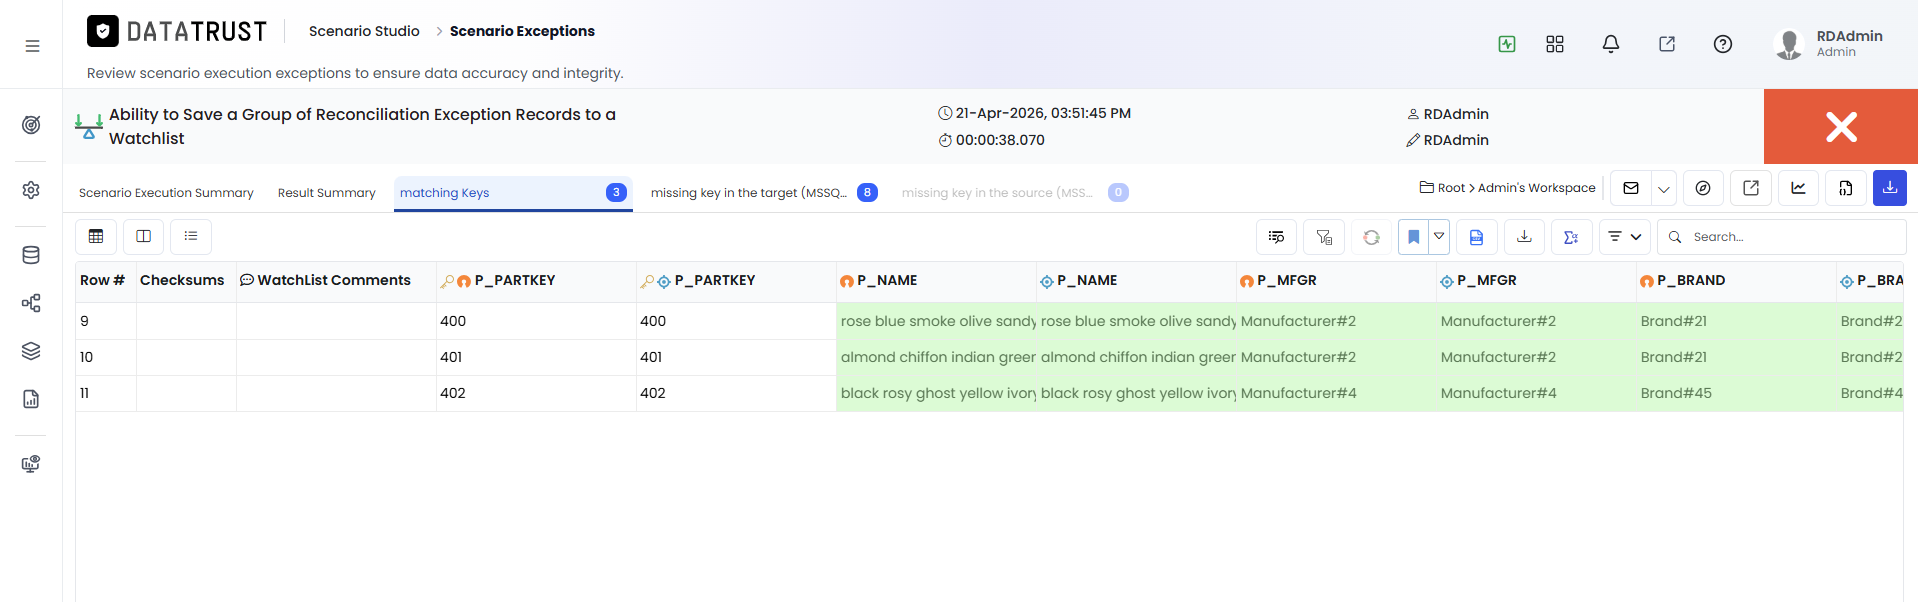1918x602 pixels.
Task: Click the Scenario Studio breadcrumb link
Action: (x=364, y=31)
